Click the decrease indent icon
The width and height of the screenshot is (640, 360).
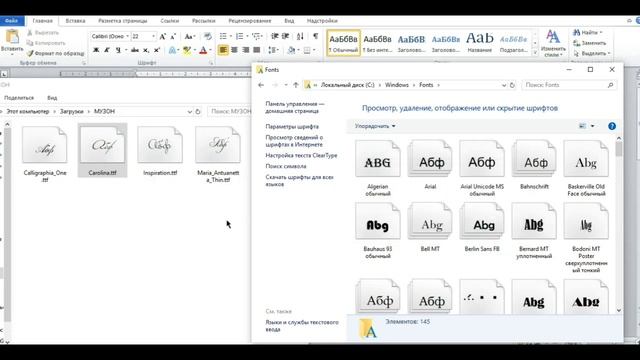275,37
